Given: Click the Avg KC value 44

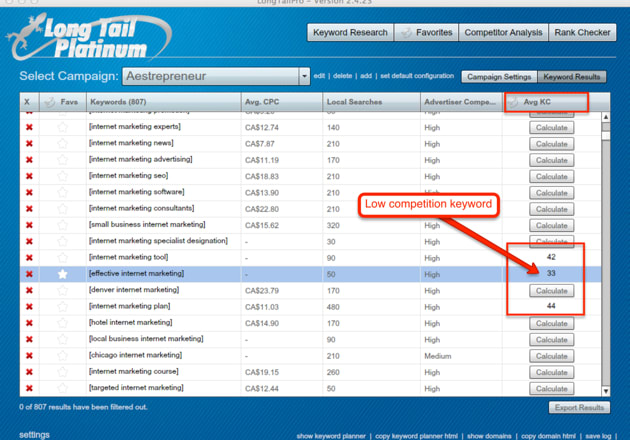Looking at the screenshot, I should (551, 306).
